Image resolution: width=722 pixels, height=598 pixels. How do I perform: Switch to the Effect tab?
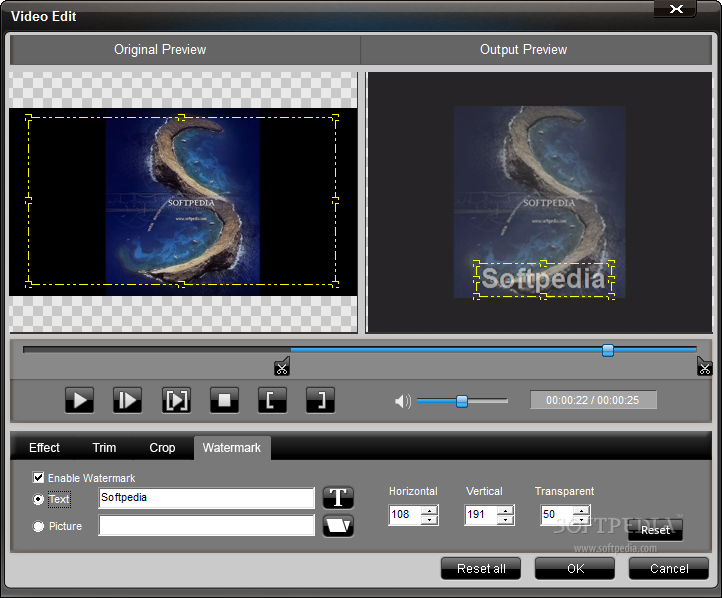tap(44, 447)
